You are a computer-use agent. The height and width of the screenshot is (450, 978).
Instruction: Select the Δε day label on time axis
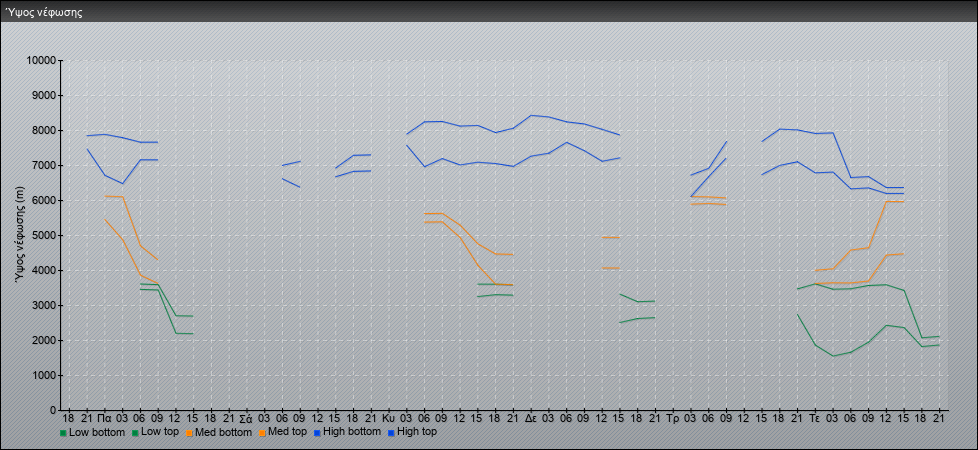pyautogui.click(x=531, y=419)
